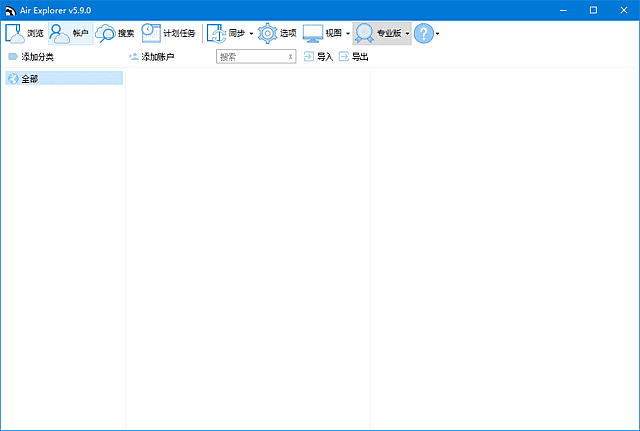This screenshot has height=431, width=640.
Task: Open 计划任务 scheduled tasks
Action: [x=168, y=33]
